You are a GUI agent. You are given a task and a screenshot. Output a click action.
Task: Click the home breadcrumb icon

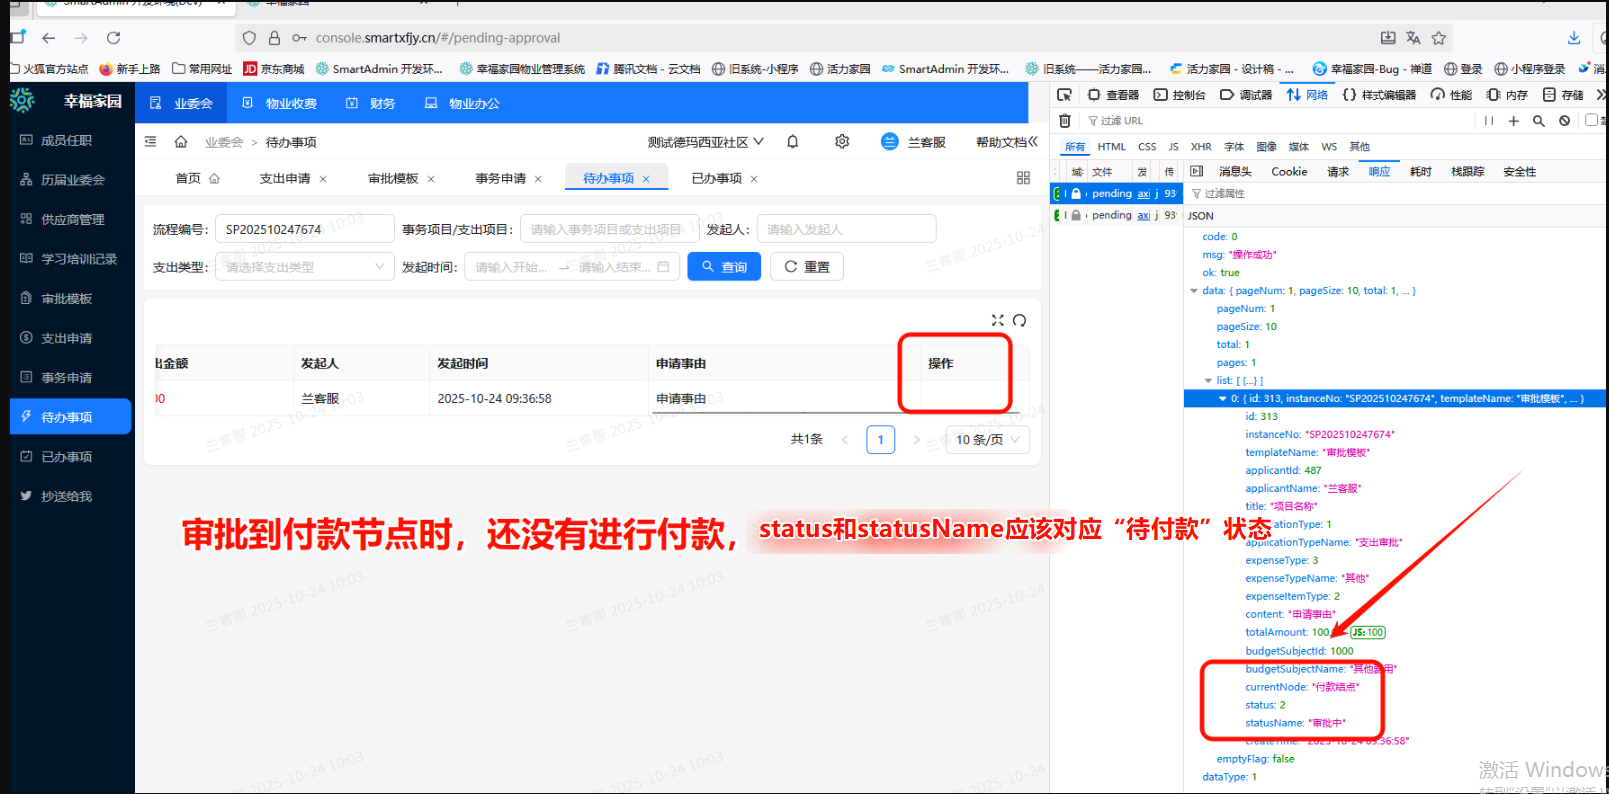pyautogui.click(x=181, y=142)
